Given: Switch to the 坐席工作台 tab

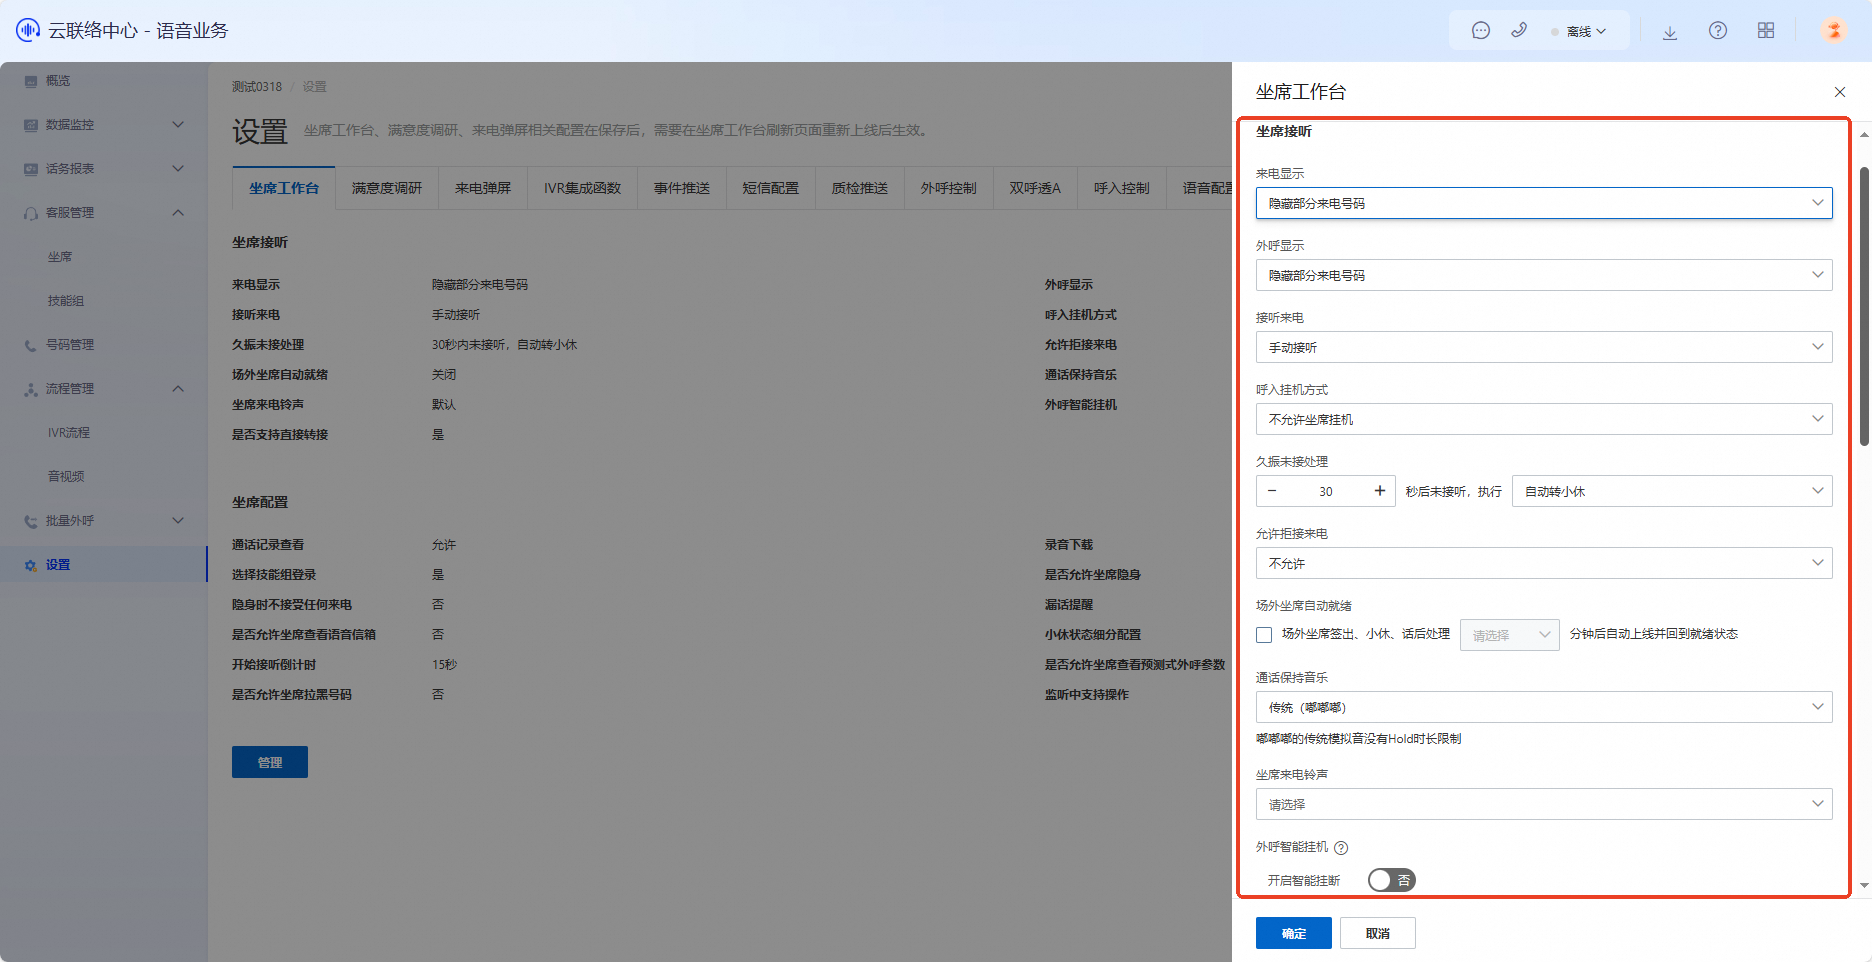Looking at the screenshot, I should (284, 188).
